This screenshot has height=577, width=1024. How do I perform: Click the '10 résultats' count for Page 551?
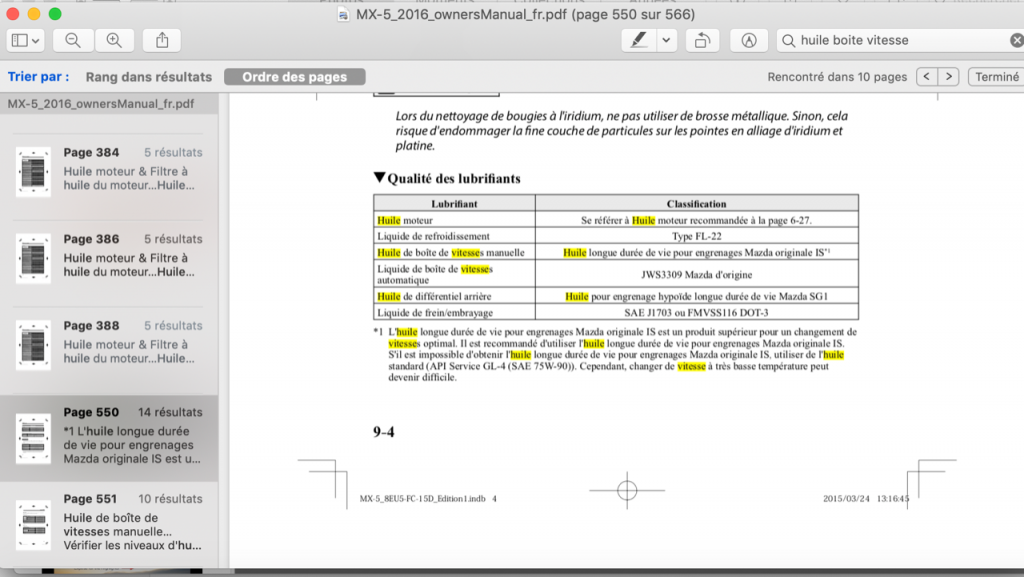click(x=170, y=499)
